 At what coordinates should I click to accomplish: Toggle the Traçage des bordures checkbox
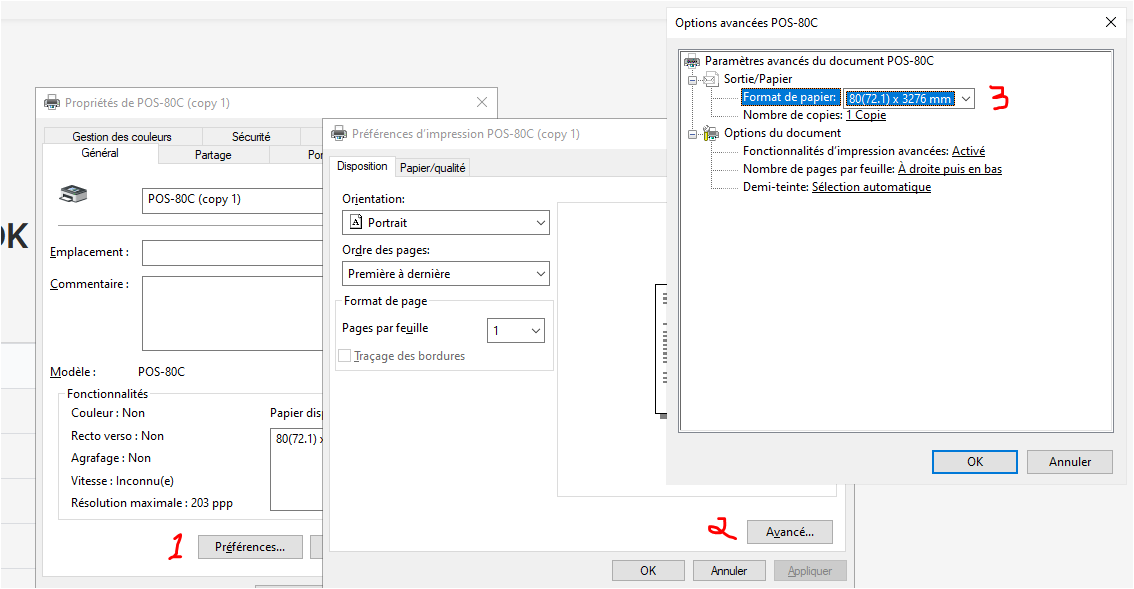(345, 356)
